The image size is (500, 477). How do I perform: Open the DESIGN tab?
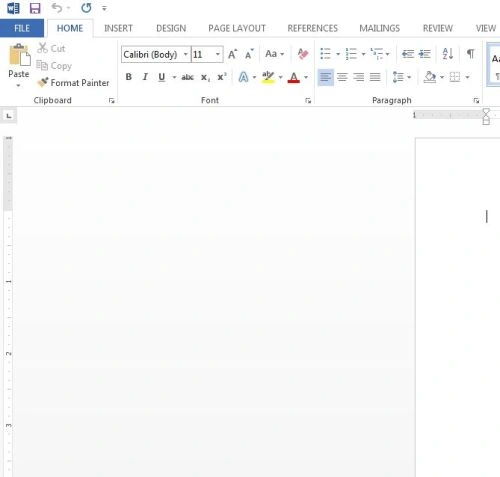click(171, 28)
